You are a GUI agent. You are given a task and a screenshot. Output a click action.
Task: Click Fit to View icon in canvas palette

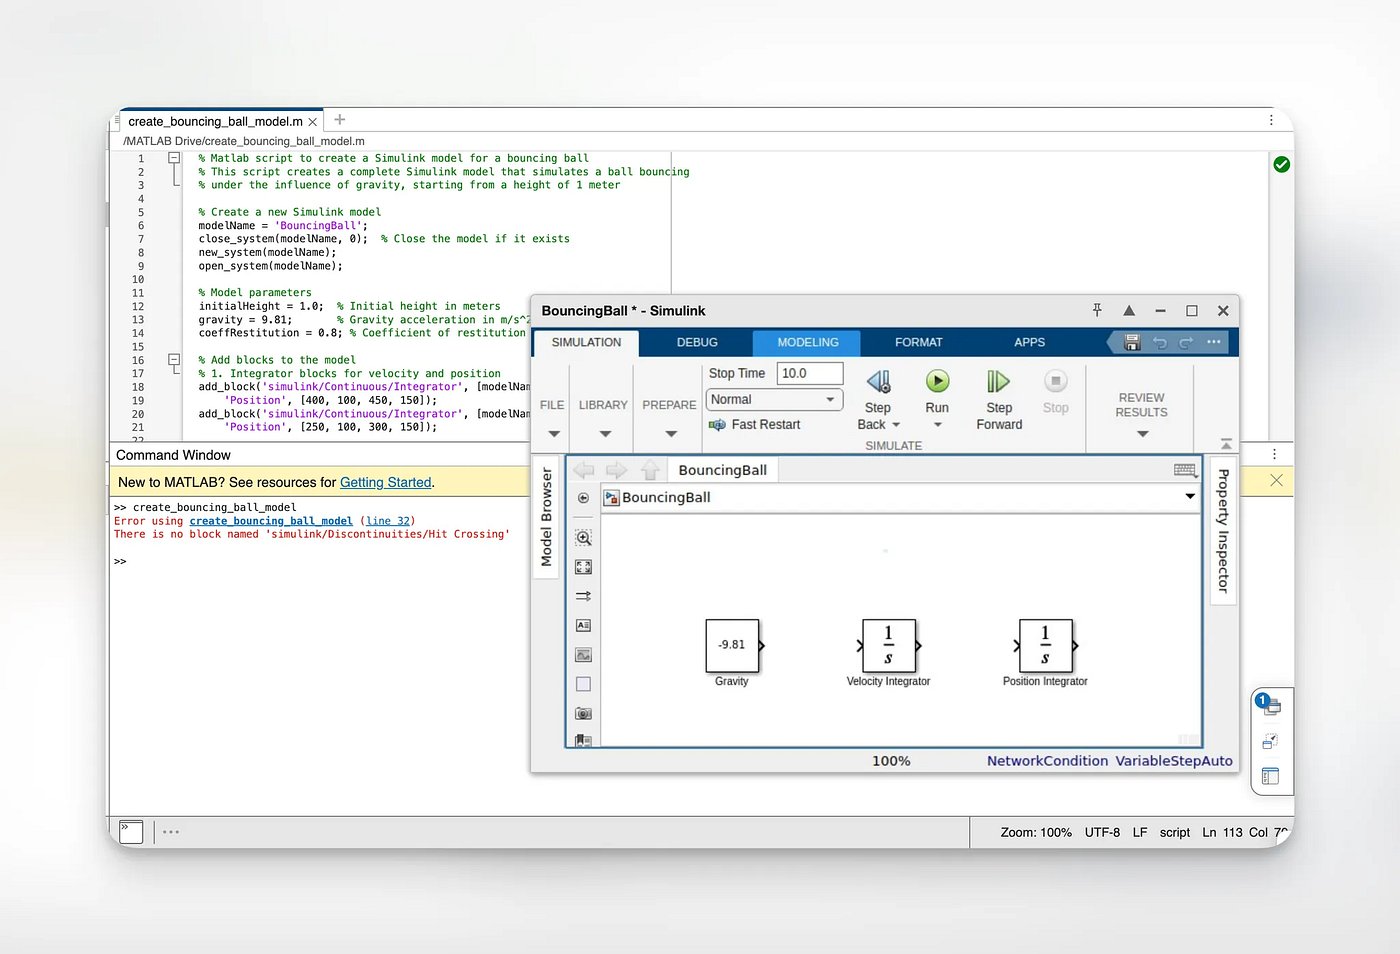pos(584,567)
